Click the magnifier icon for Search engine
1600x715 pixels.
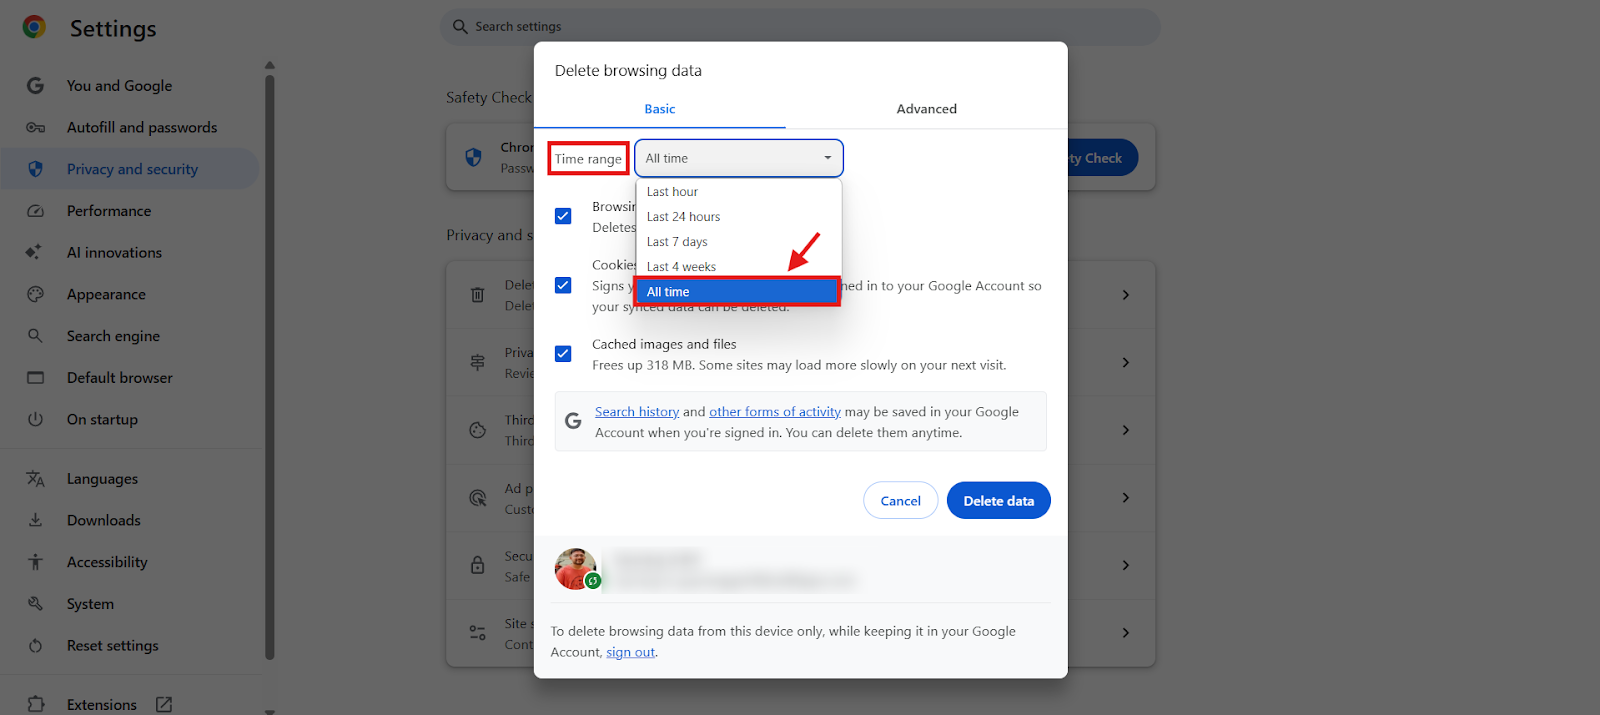(35, 336)
